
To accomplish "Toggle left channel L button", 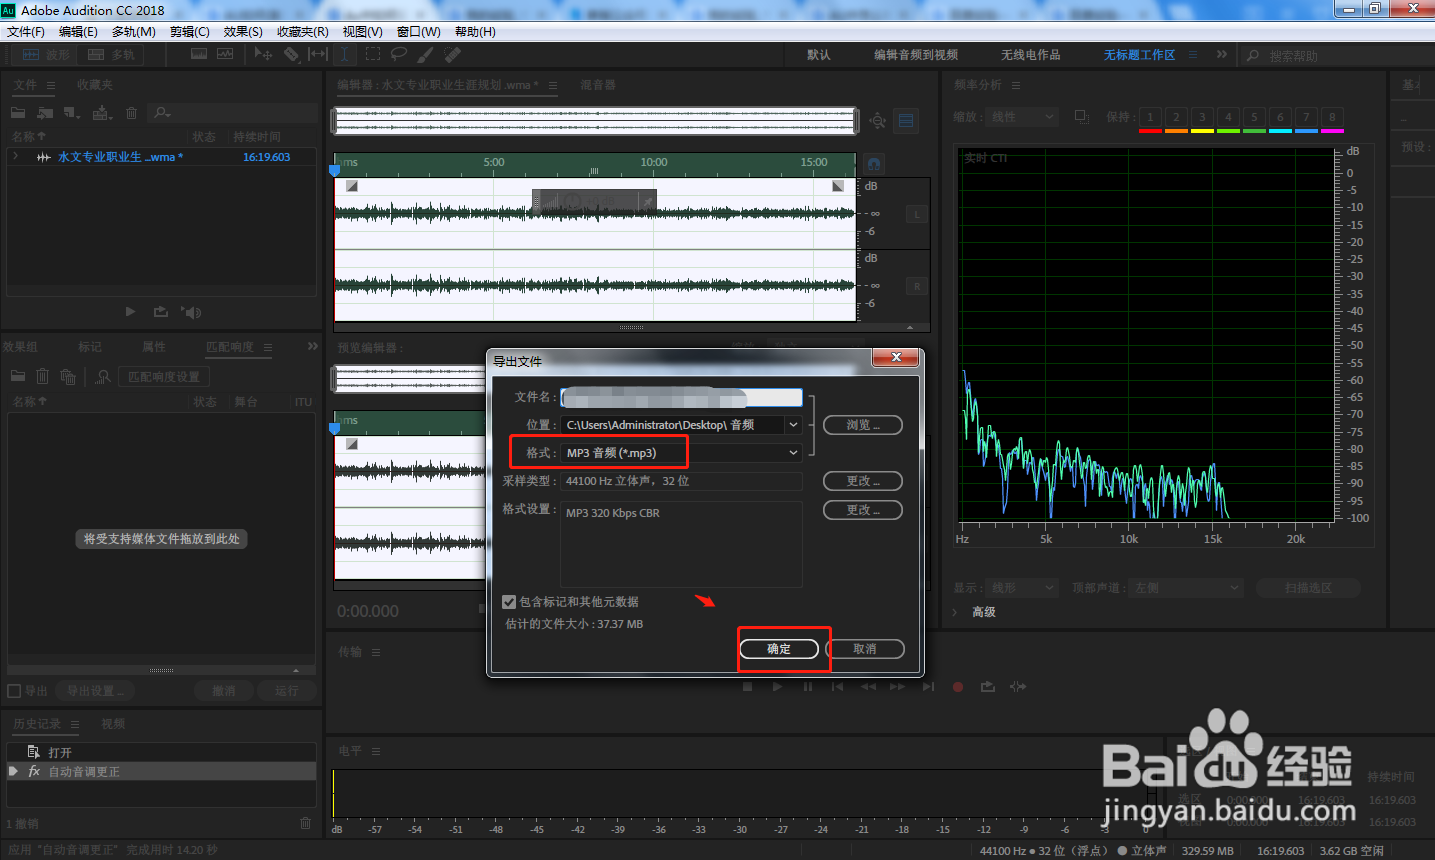I will click(x=917, y=214).
